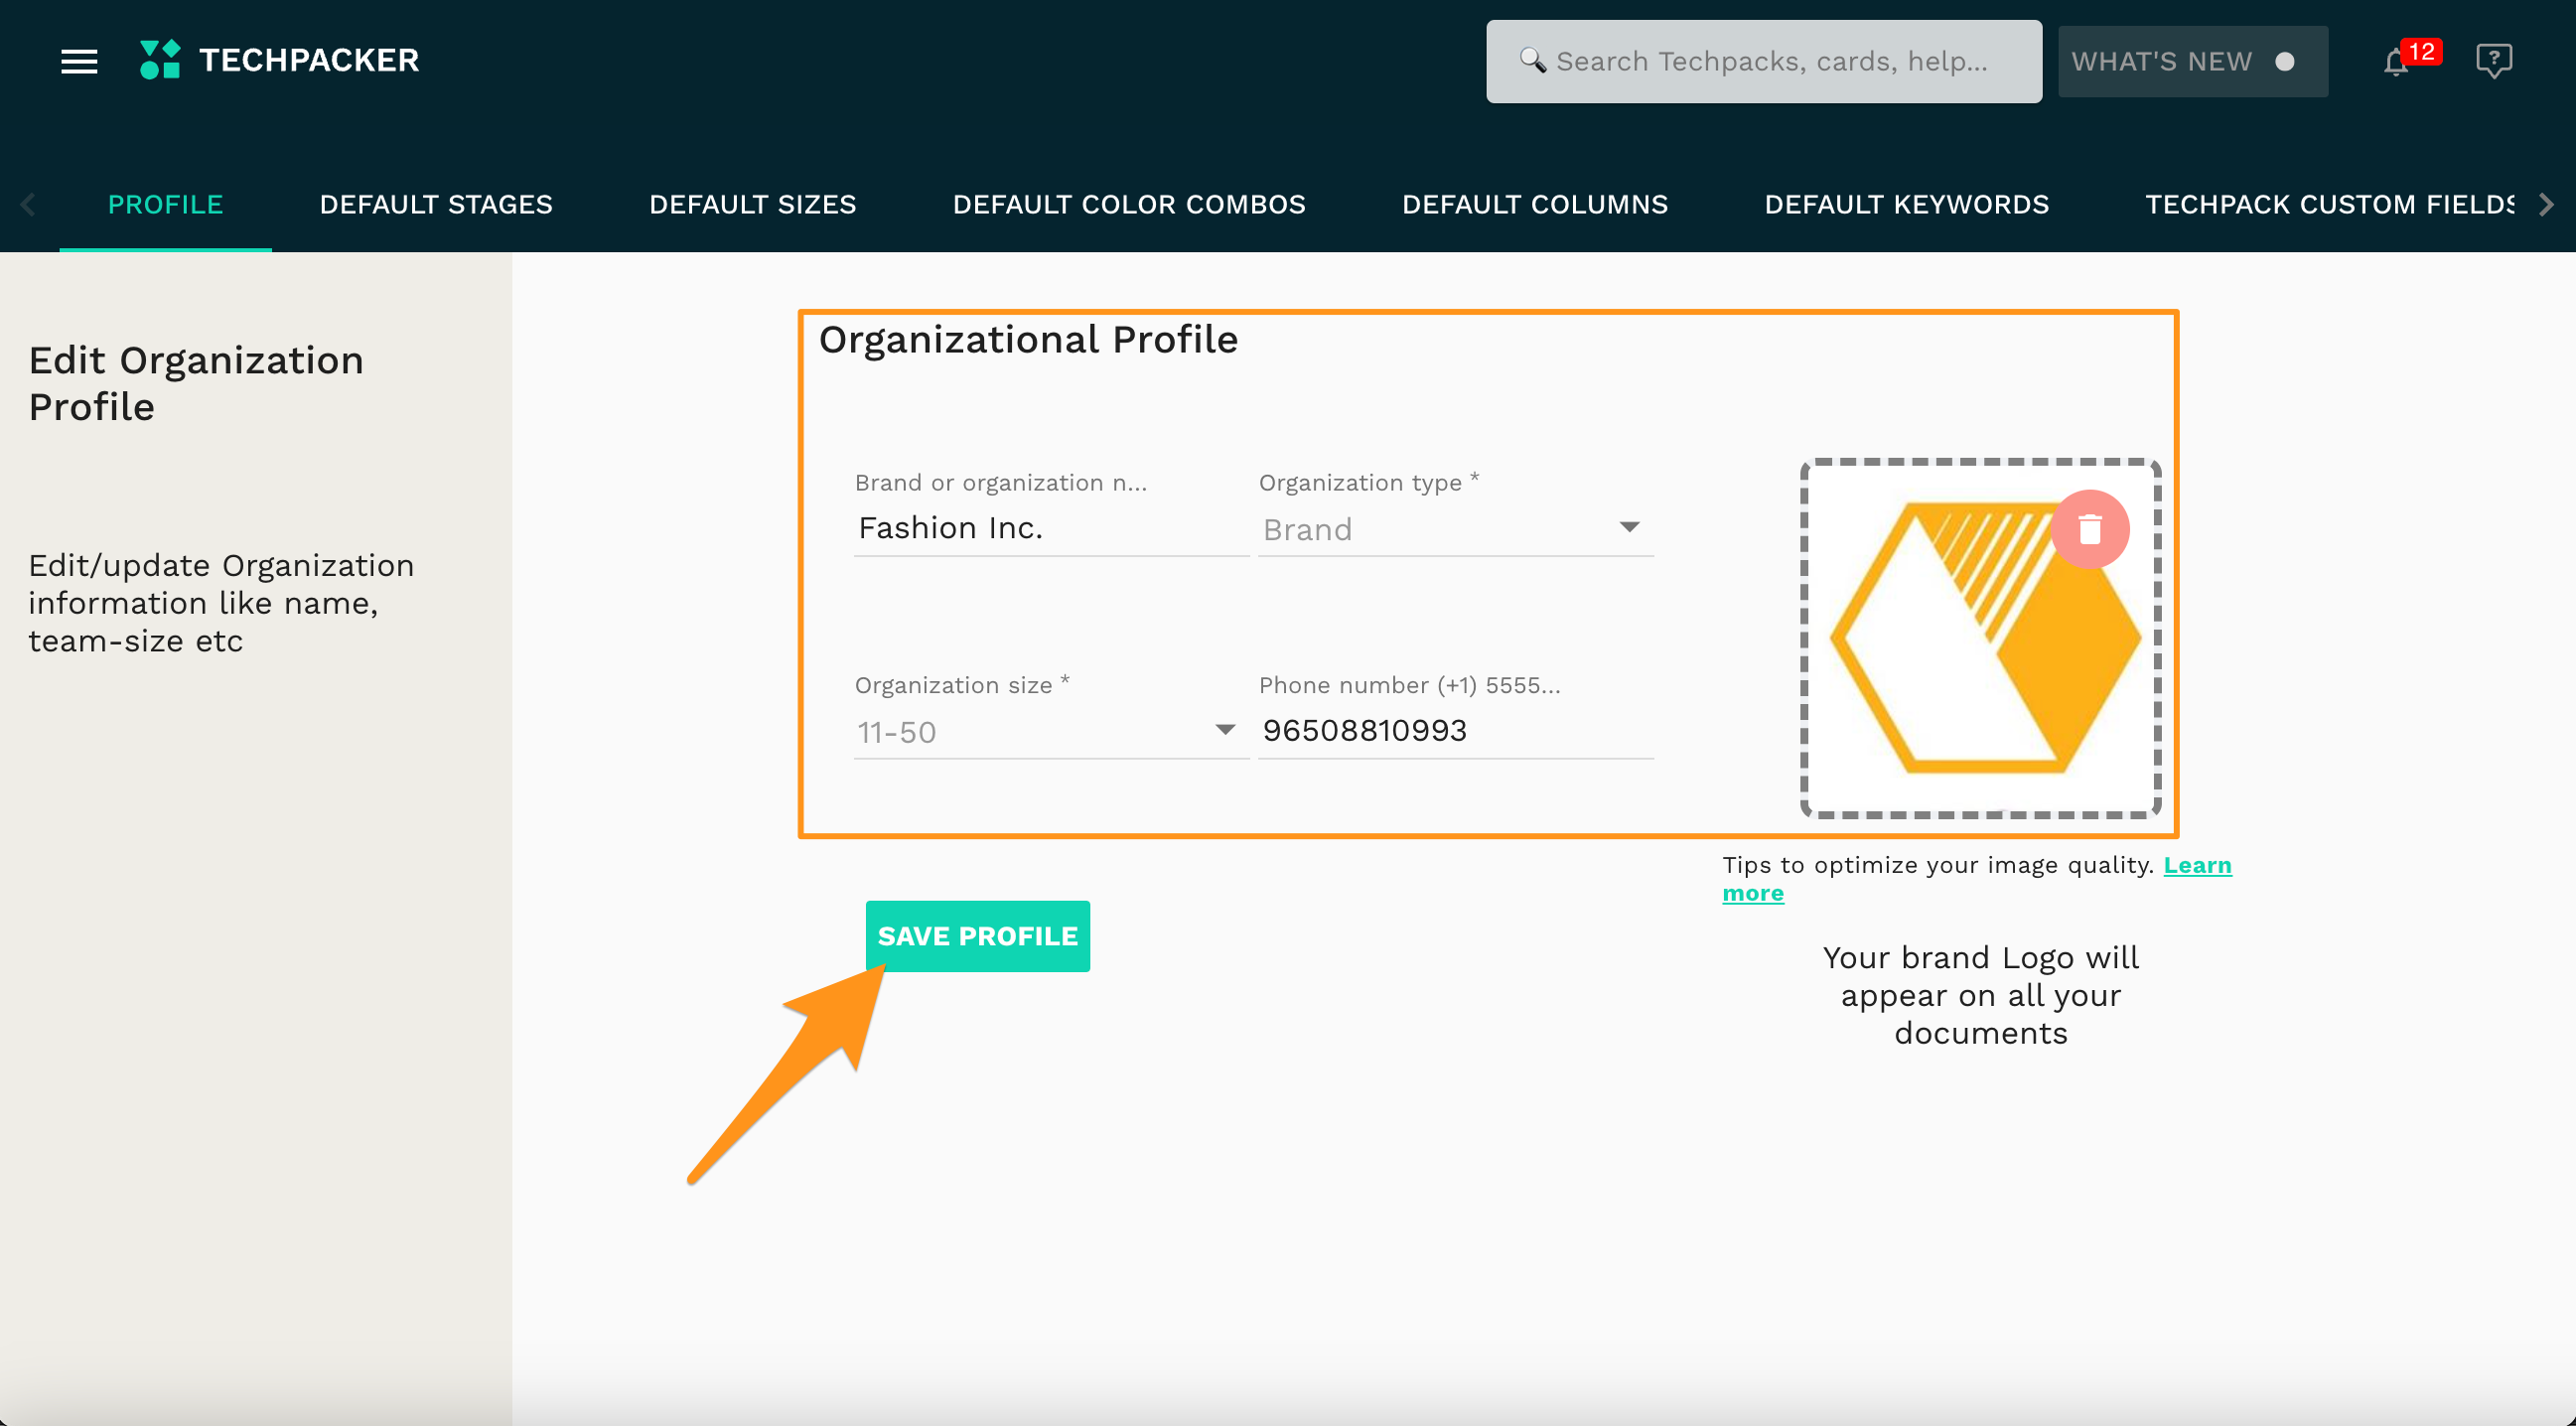The width and height of the screenshot is (2576, 1426).
Task: Open the Learn more link
Action: click(x=2196, y=865)
